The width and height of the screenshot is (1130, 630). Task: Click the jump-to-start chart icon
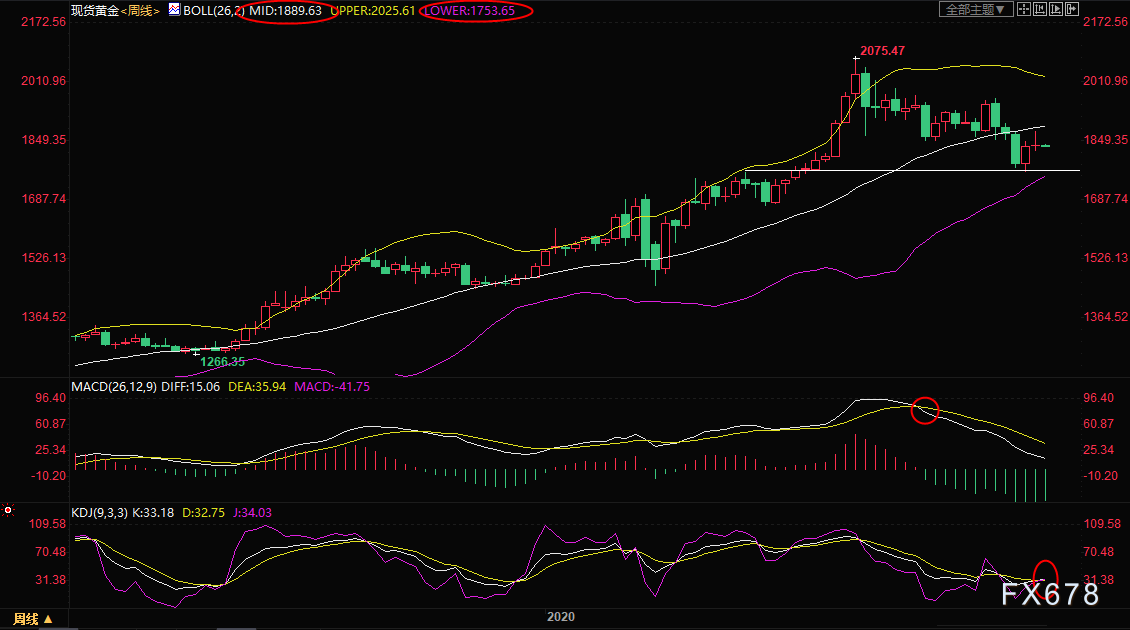pos(1040,9)
